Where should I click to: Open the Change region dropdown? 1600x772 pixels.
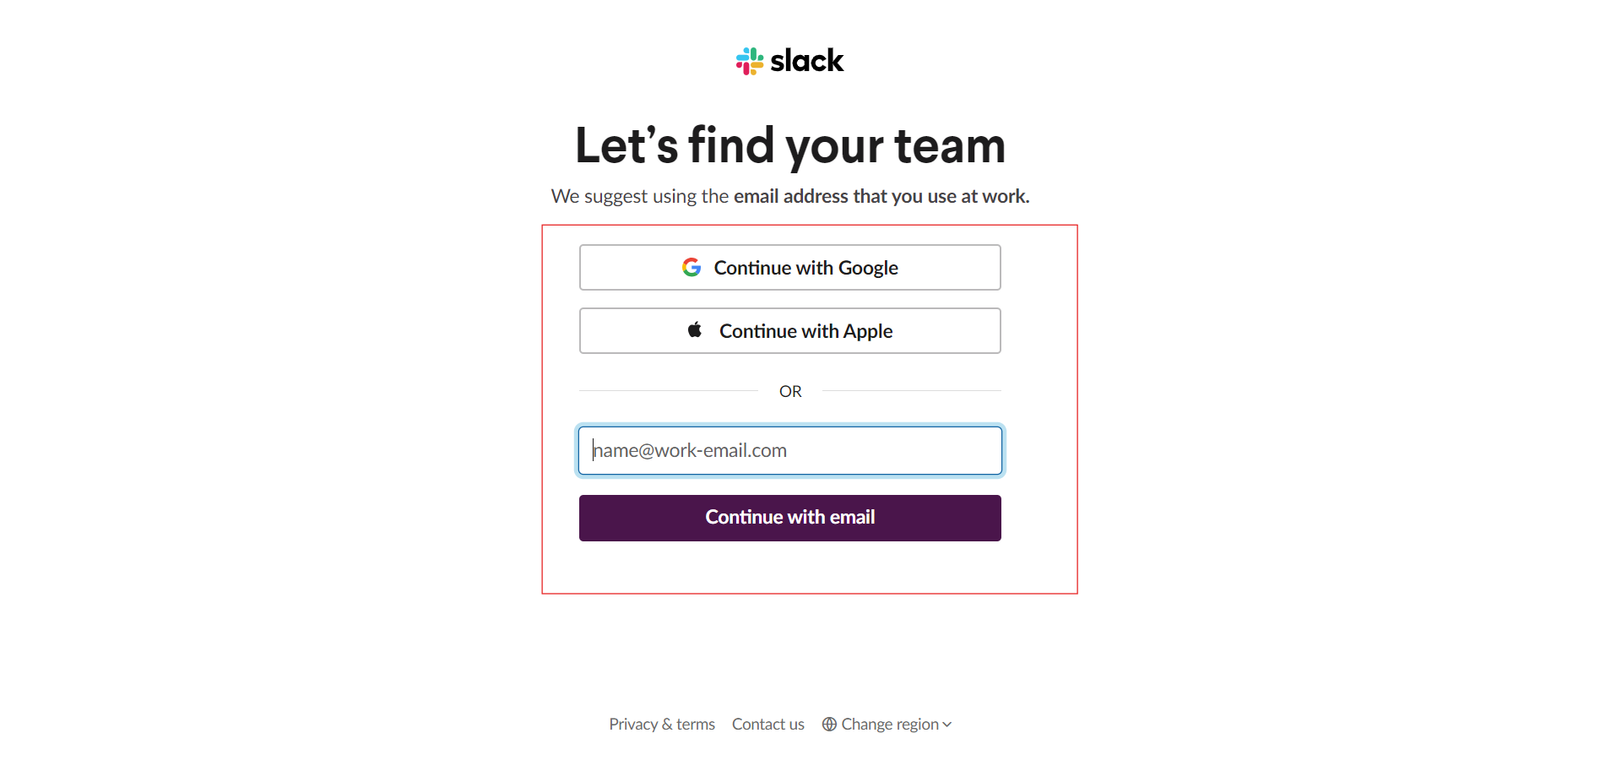tap(889, 724)
